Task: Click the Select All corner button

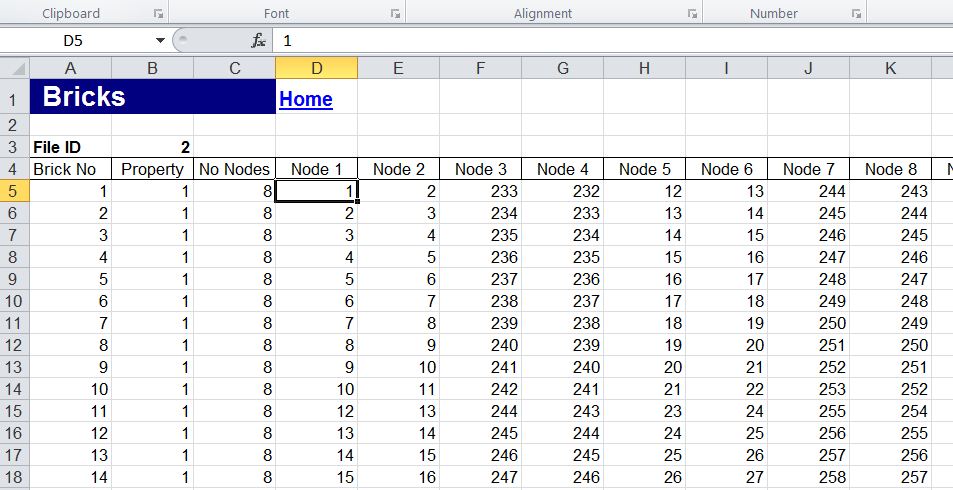Action: [14, 68]
